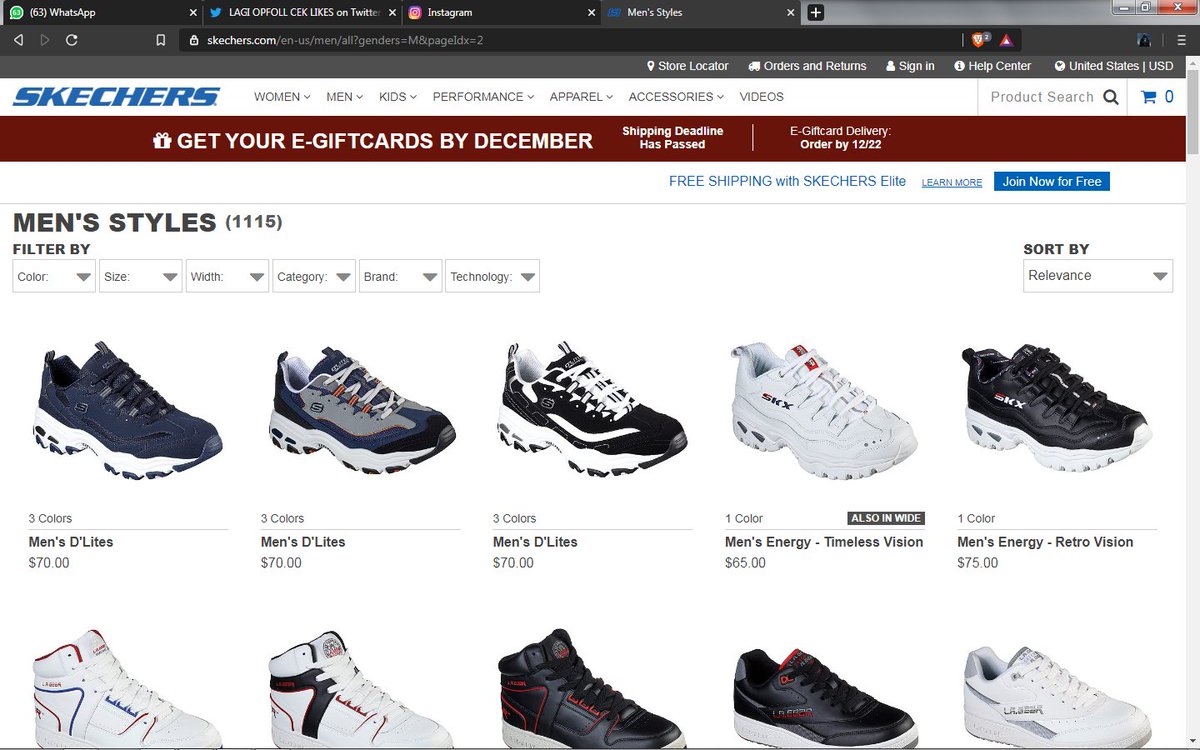1200x750 pixels.
Task: Close the Twitter tab
Action: (x=391, y=13)
